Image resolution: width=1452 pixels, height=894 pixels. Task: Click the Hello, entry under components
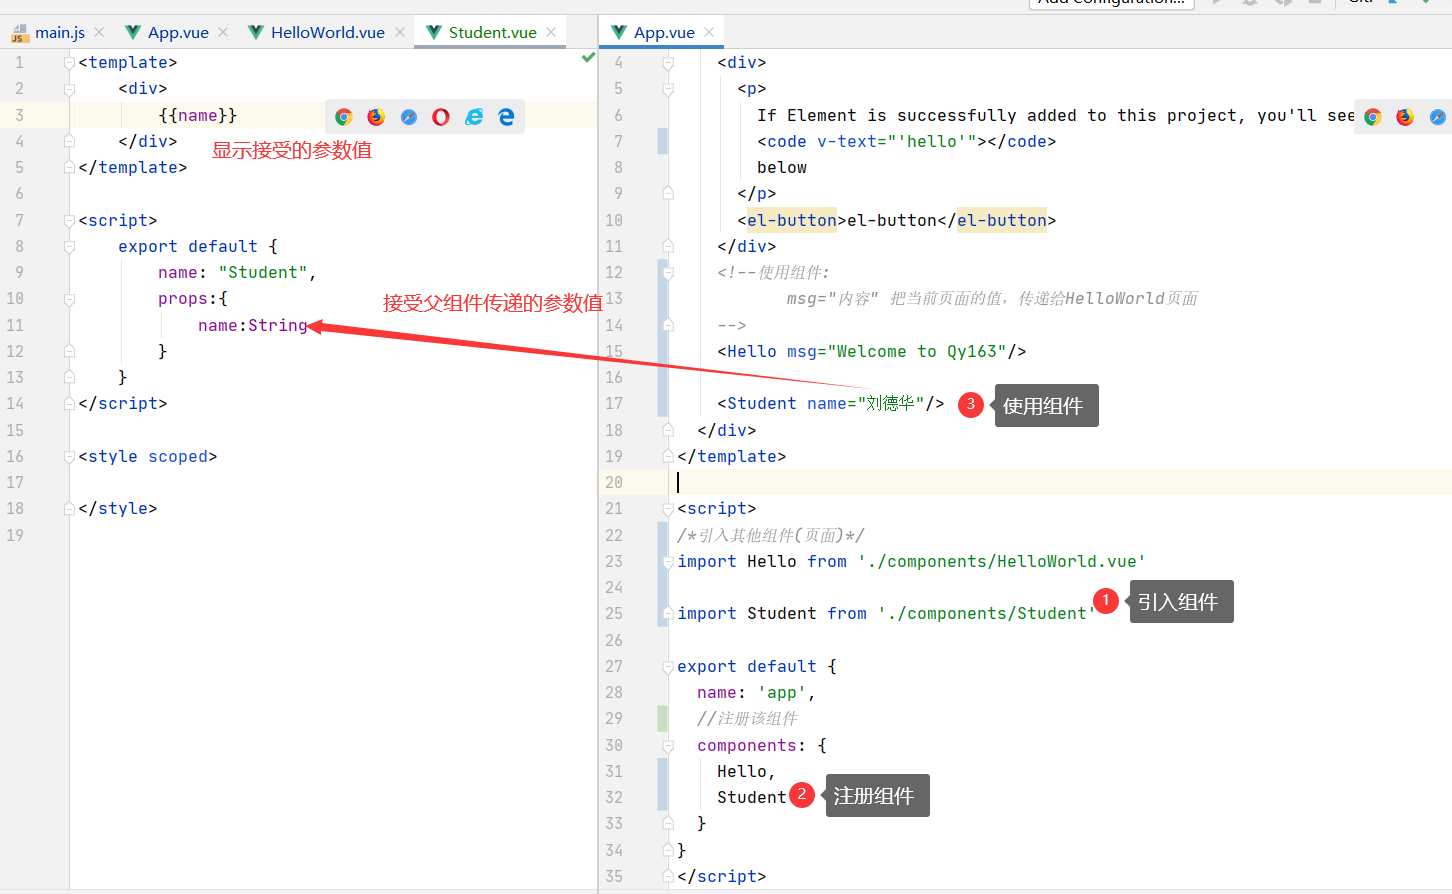[747, 771]
